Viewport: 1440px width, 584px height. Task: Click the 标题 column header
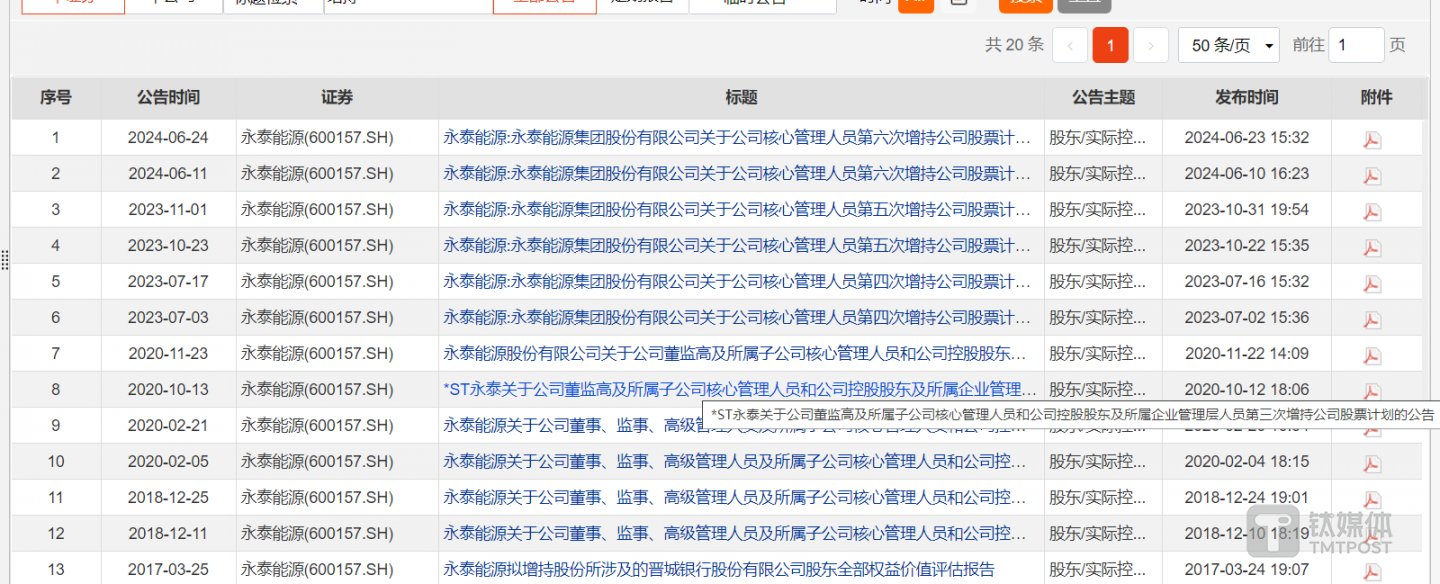click(x=741, y=97)
